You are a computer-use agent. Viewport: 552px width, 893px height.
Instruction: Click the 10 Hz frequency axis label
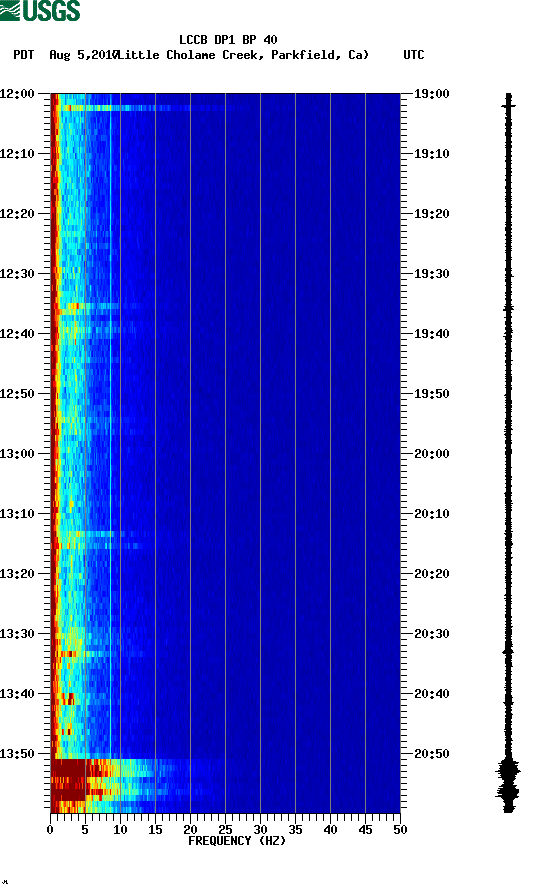pyautogui.click(x=120, y=830)
